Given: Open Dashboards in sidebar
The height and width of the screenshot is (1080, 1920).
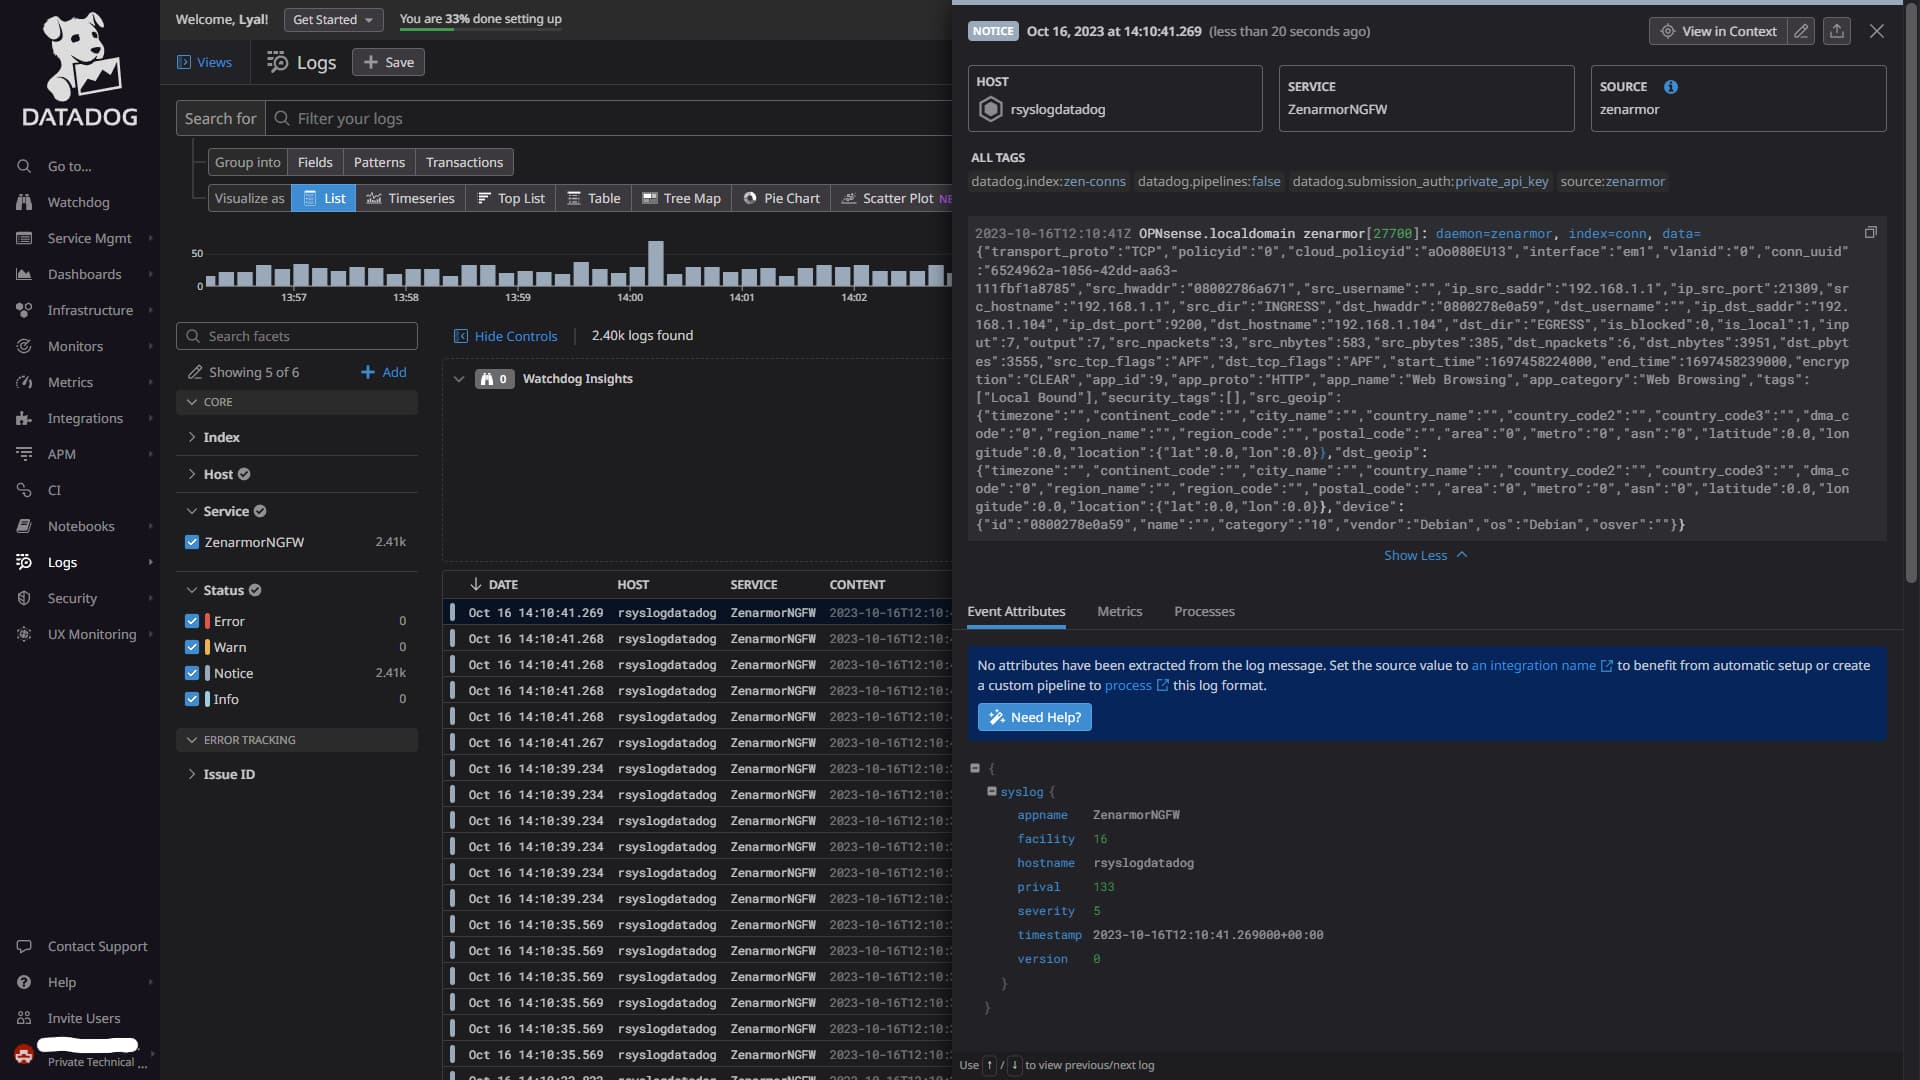Looking at the screenshot, I should click(84, 274).
